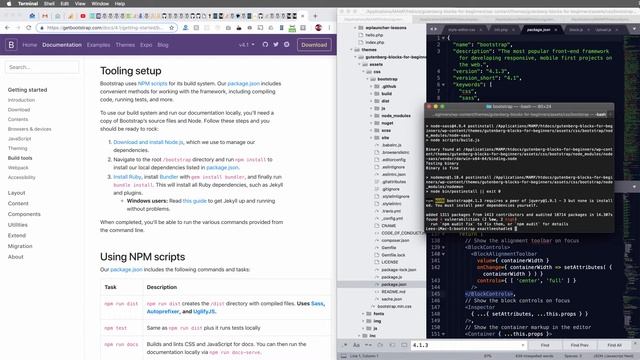Open Migration section in docs sidebar
The height and width of the screenshot is (360, 640).
click(20, 246)
